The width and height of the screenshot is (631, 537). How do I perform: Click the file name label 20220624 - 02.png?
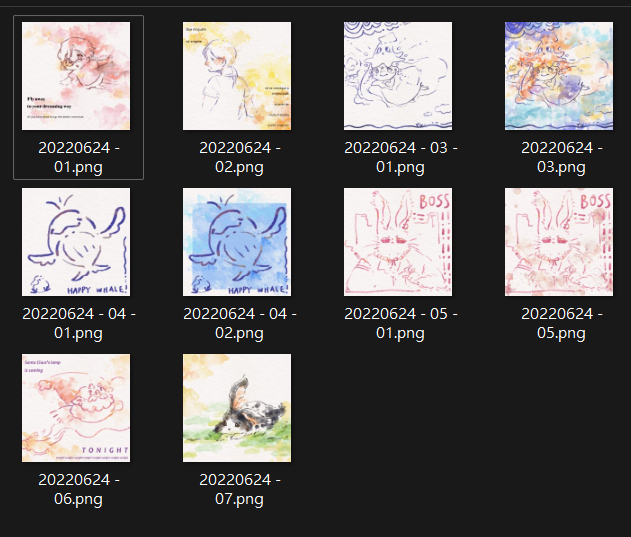(x=240, y=157)
